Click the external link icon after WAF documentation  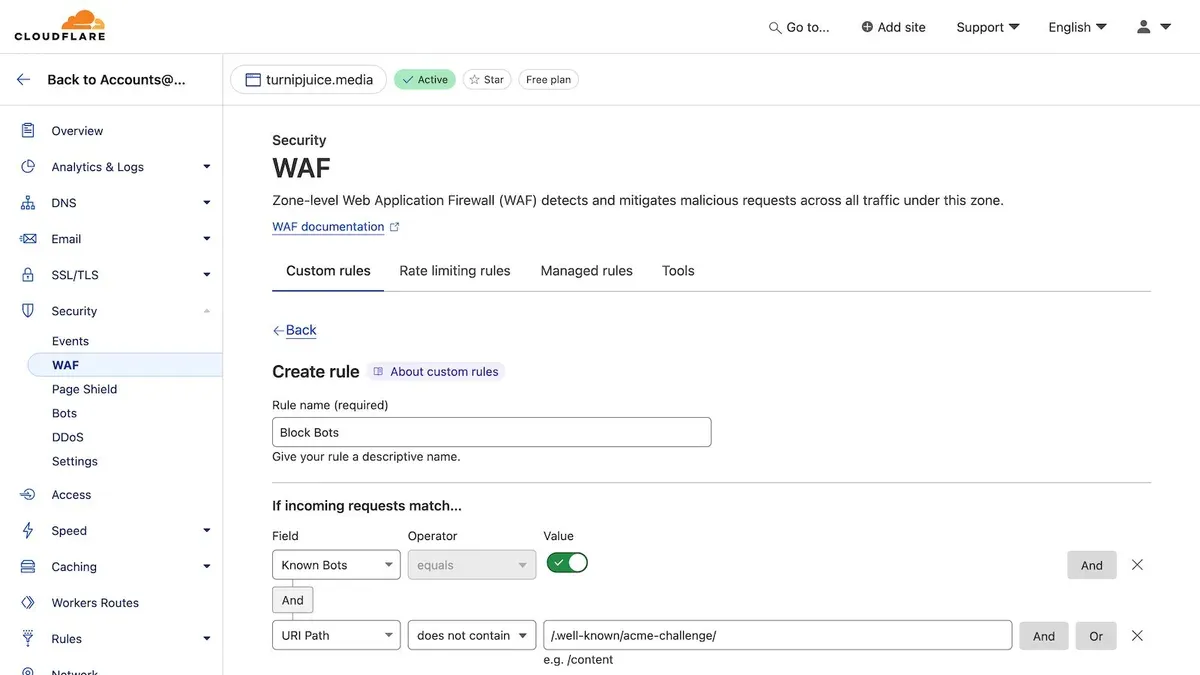pos(394,227)
